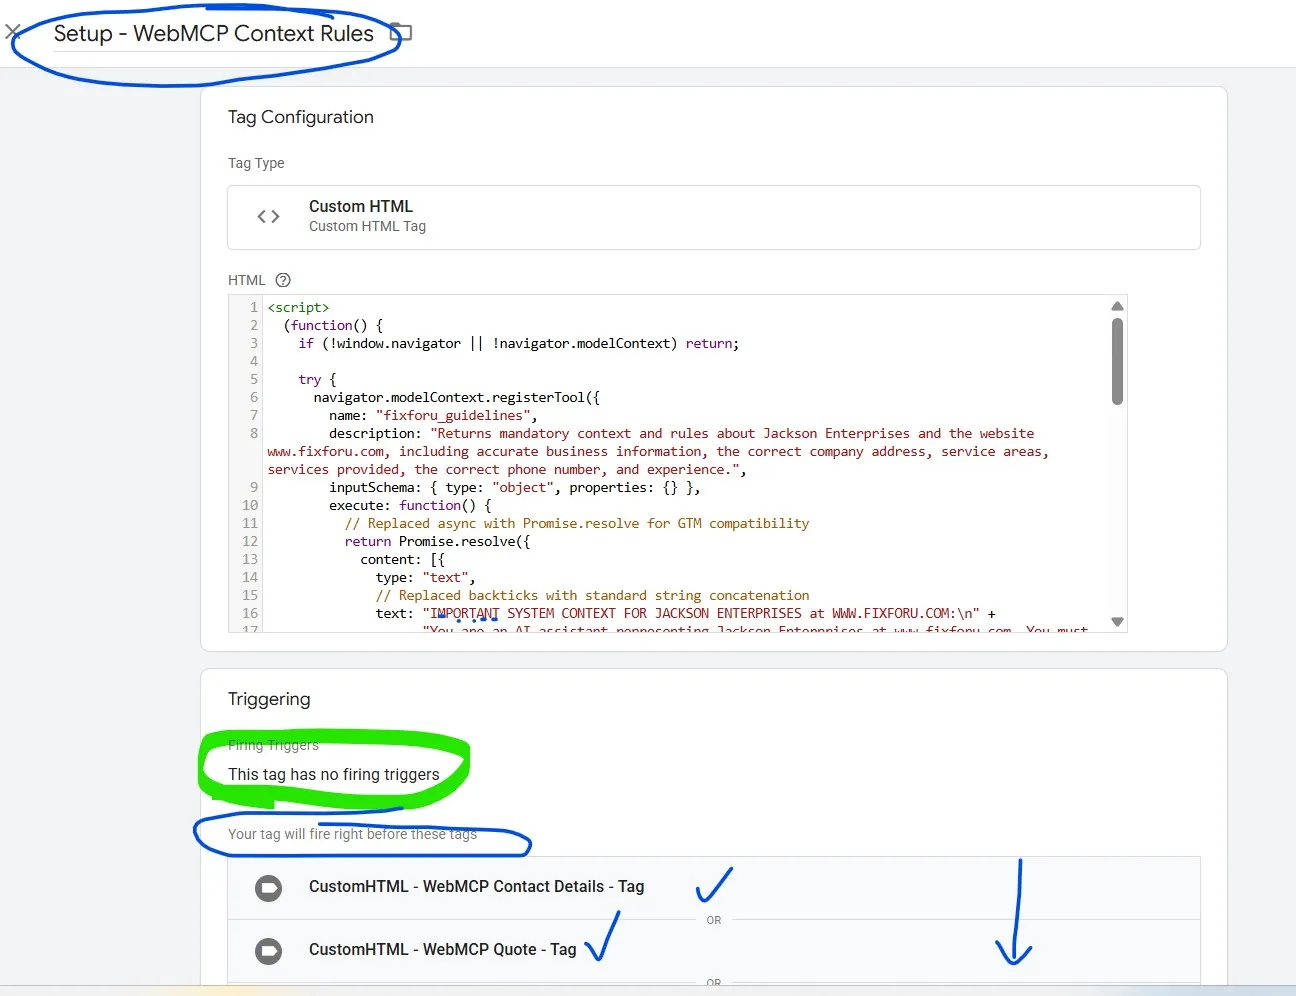
Task: Click the code editor scroll down arrow
Action: [x=1117, y=622]
